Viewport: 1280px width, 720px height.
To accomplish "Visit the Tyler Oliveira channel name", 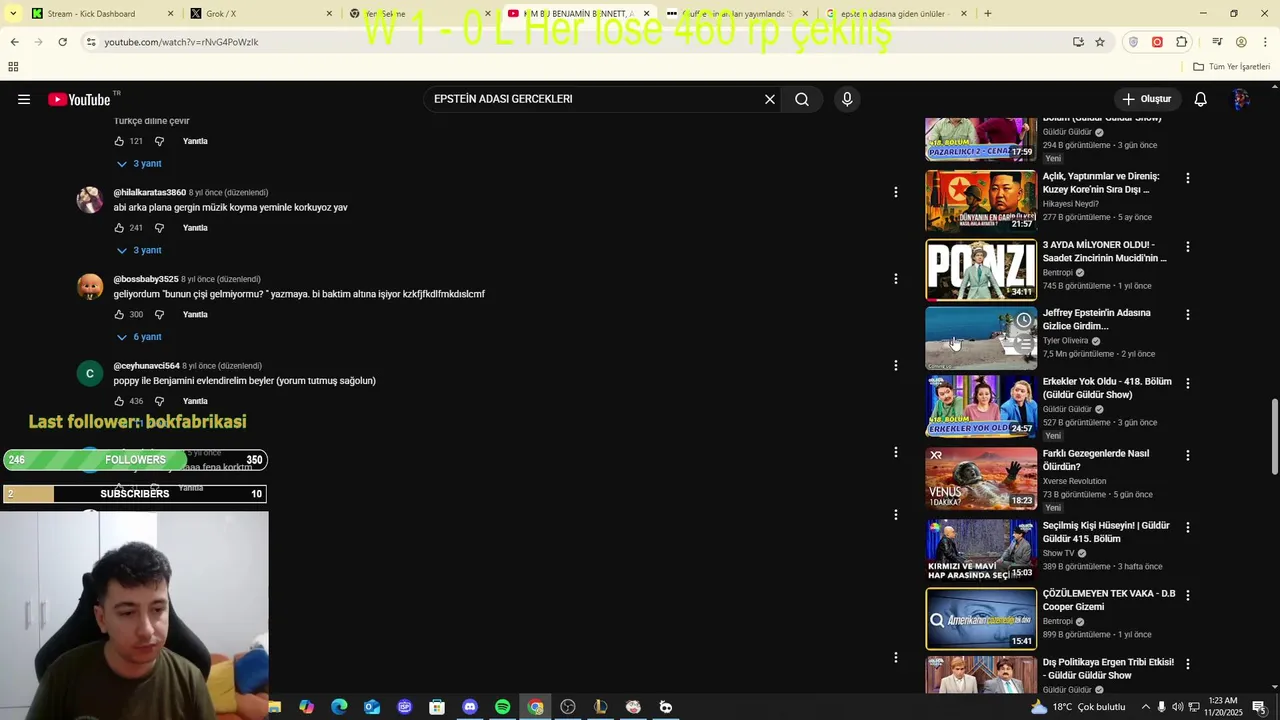I will (x=1066, y=341).
